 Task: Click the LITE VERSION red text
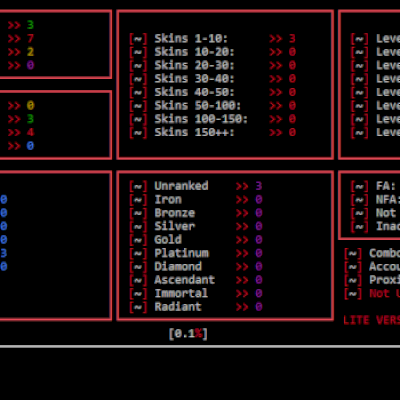pos(372,320)
